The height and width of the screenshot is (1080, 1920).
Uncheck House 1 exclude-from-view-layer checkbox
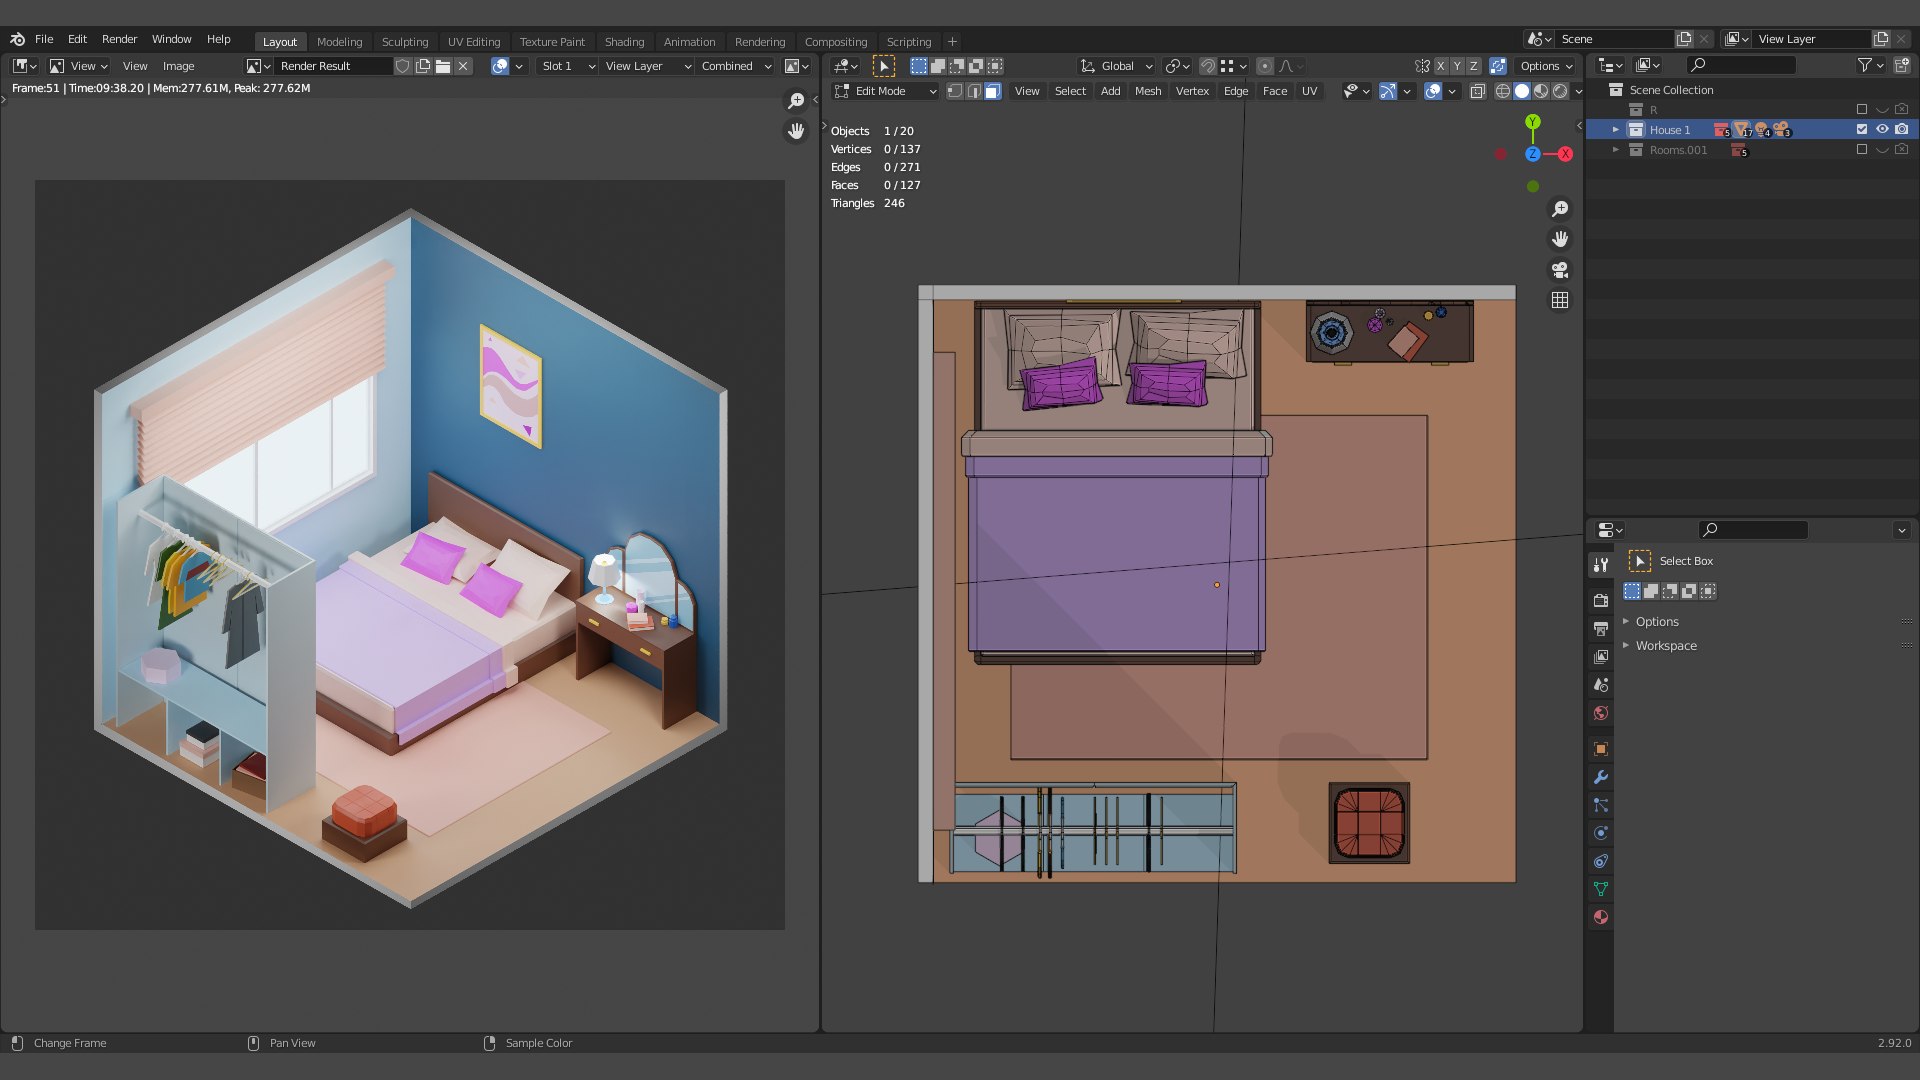point(1862,129)
